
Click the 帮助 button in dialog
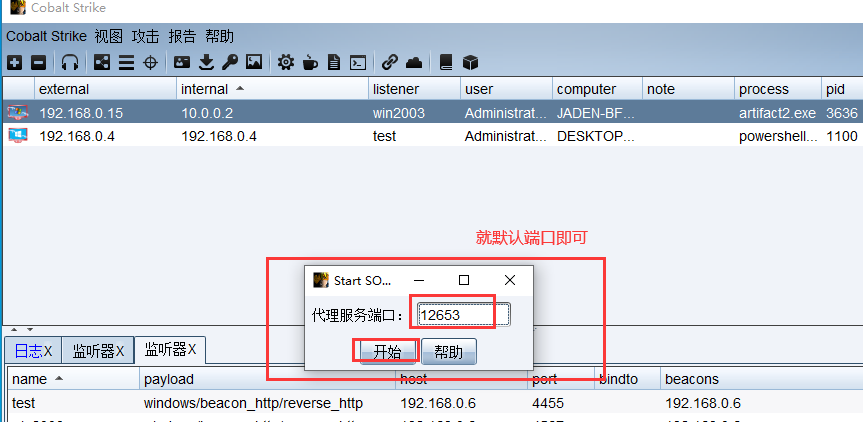click(448, 352)
